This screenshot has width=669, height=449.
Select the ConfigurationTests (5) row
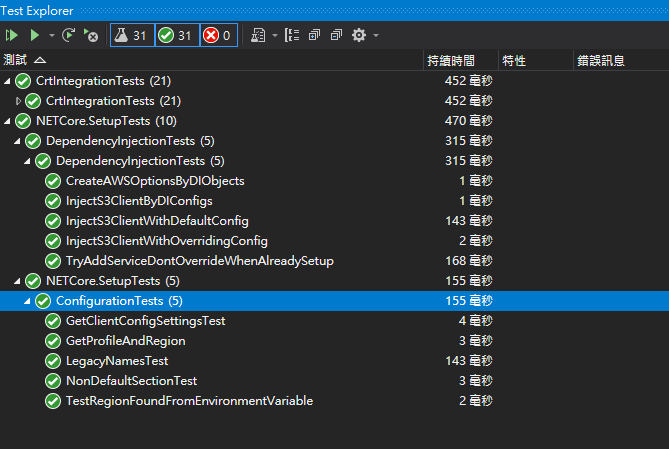point(334,301)
